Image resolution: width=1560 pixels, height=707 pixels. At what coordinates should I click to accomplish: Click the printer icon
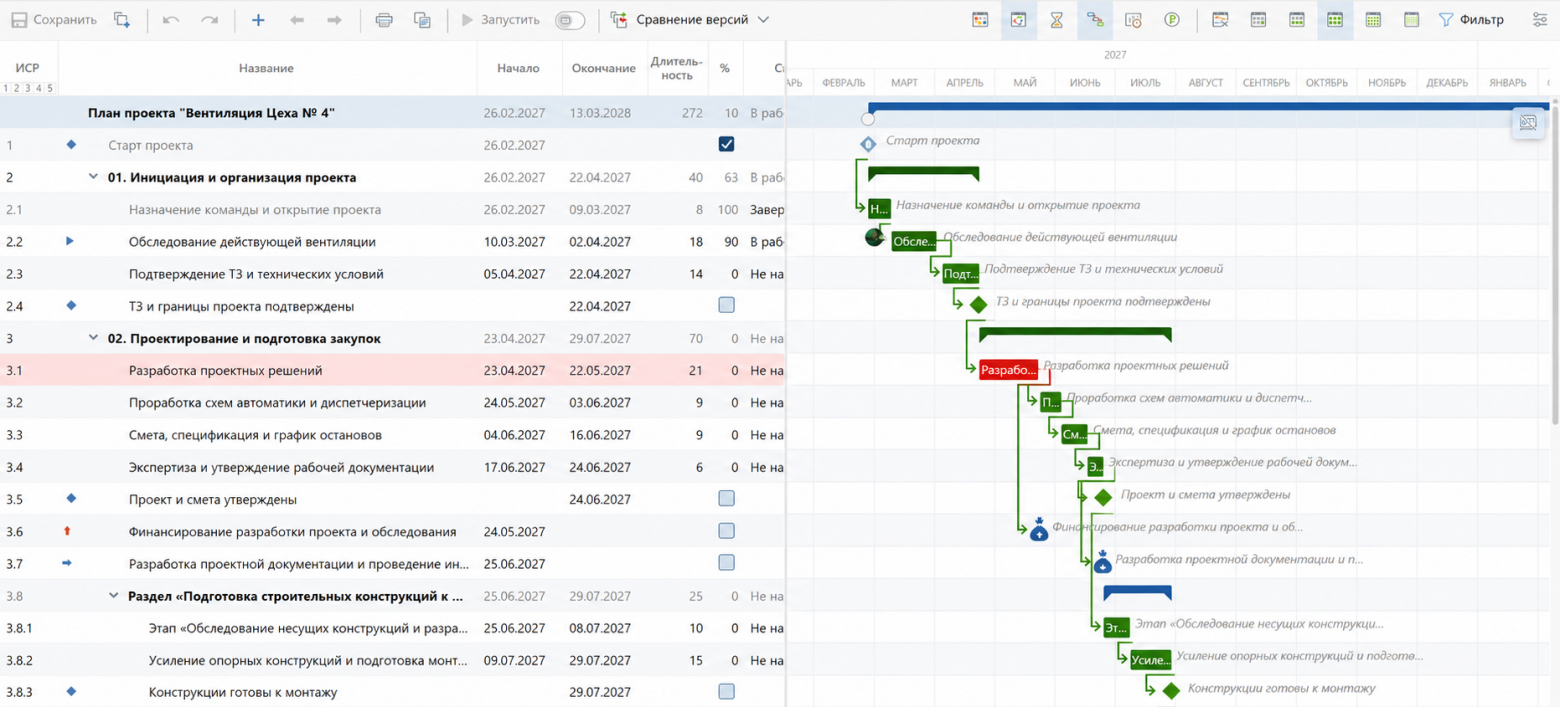384,20
